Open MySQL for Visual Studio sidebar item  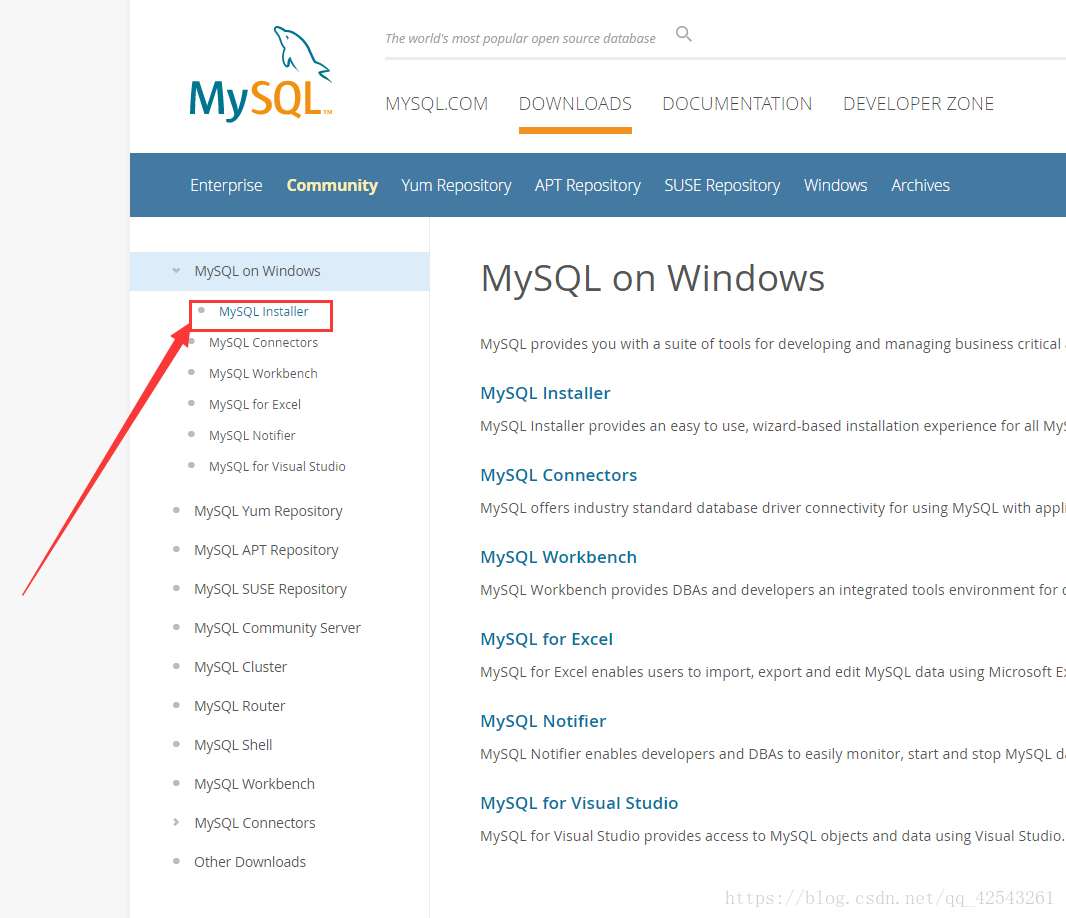click(x=277, y=466)
